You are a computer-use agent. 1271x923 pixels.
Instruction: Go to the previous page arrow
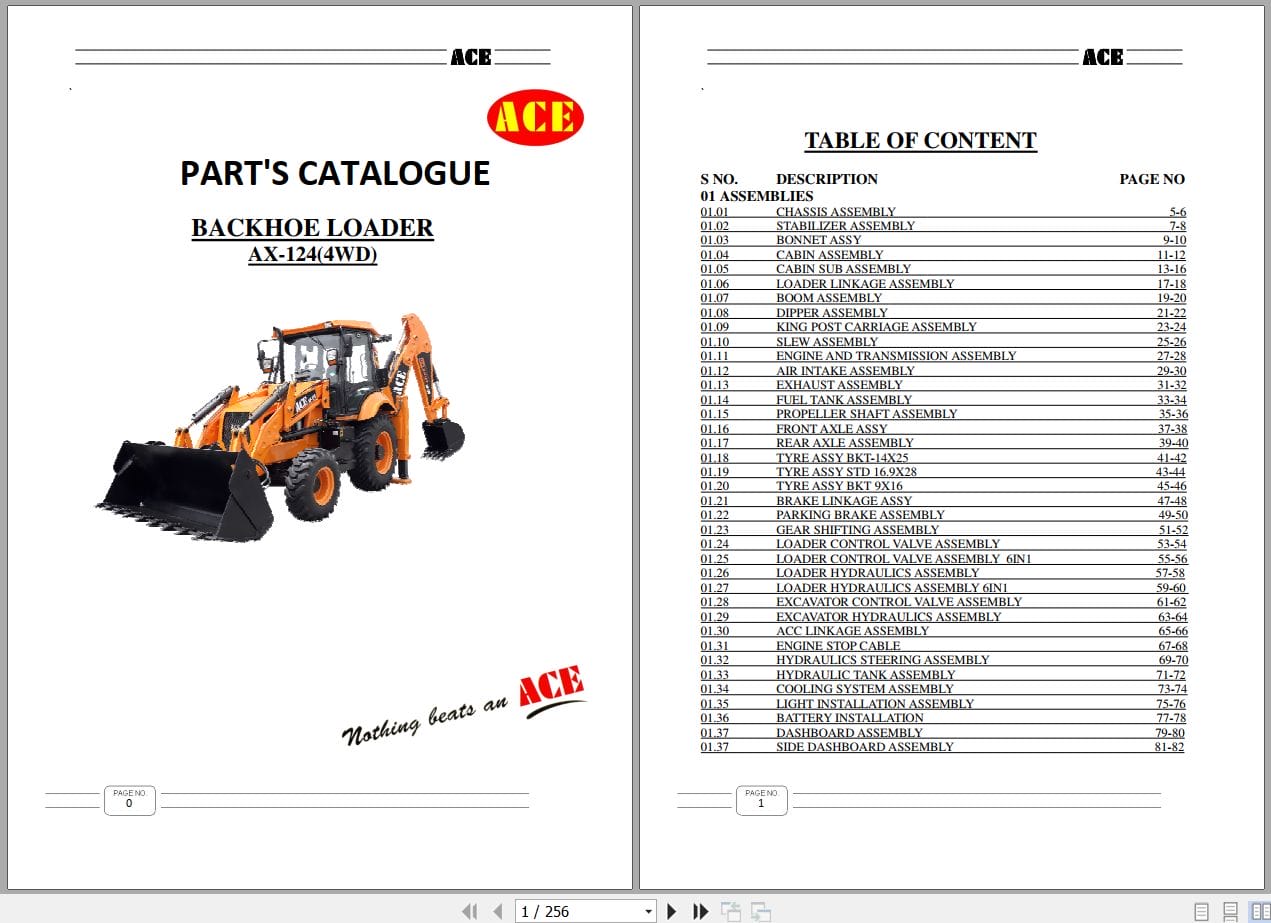point(497,911)
